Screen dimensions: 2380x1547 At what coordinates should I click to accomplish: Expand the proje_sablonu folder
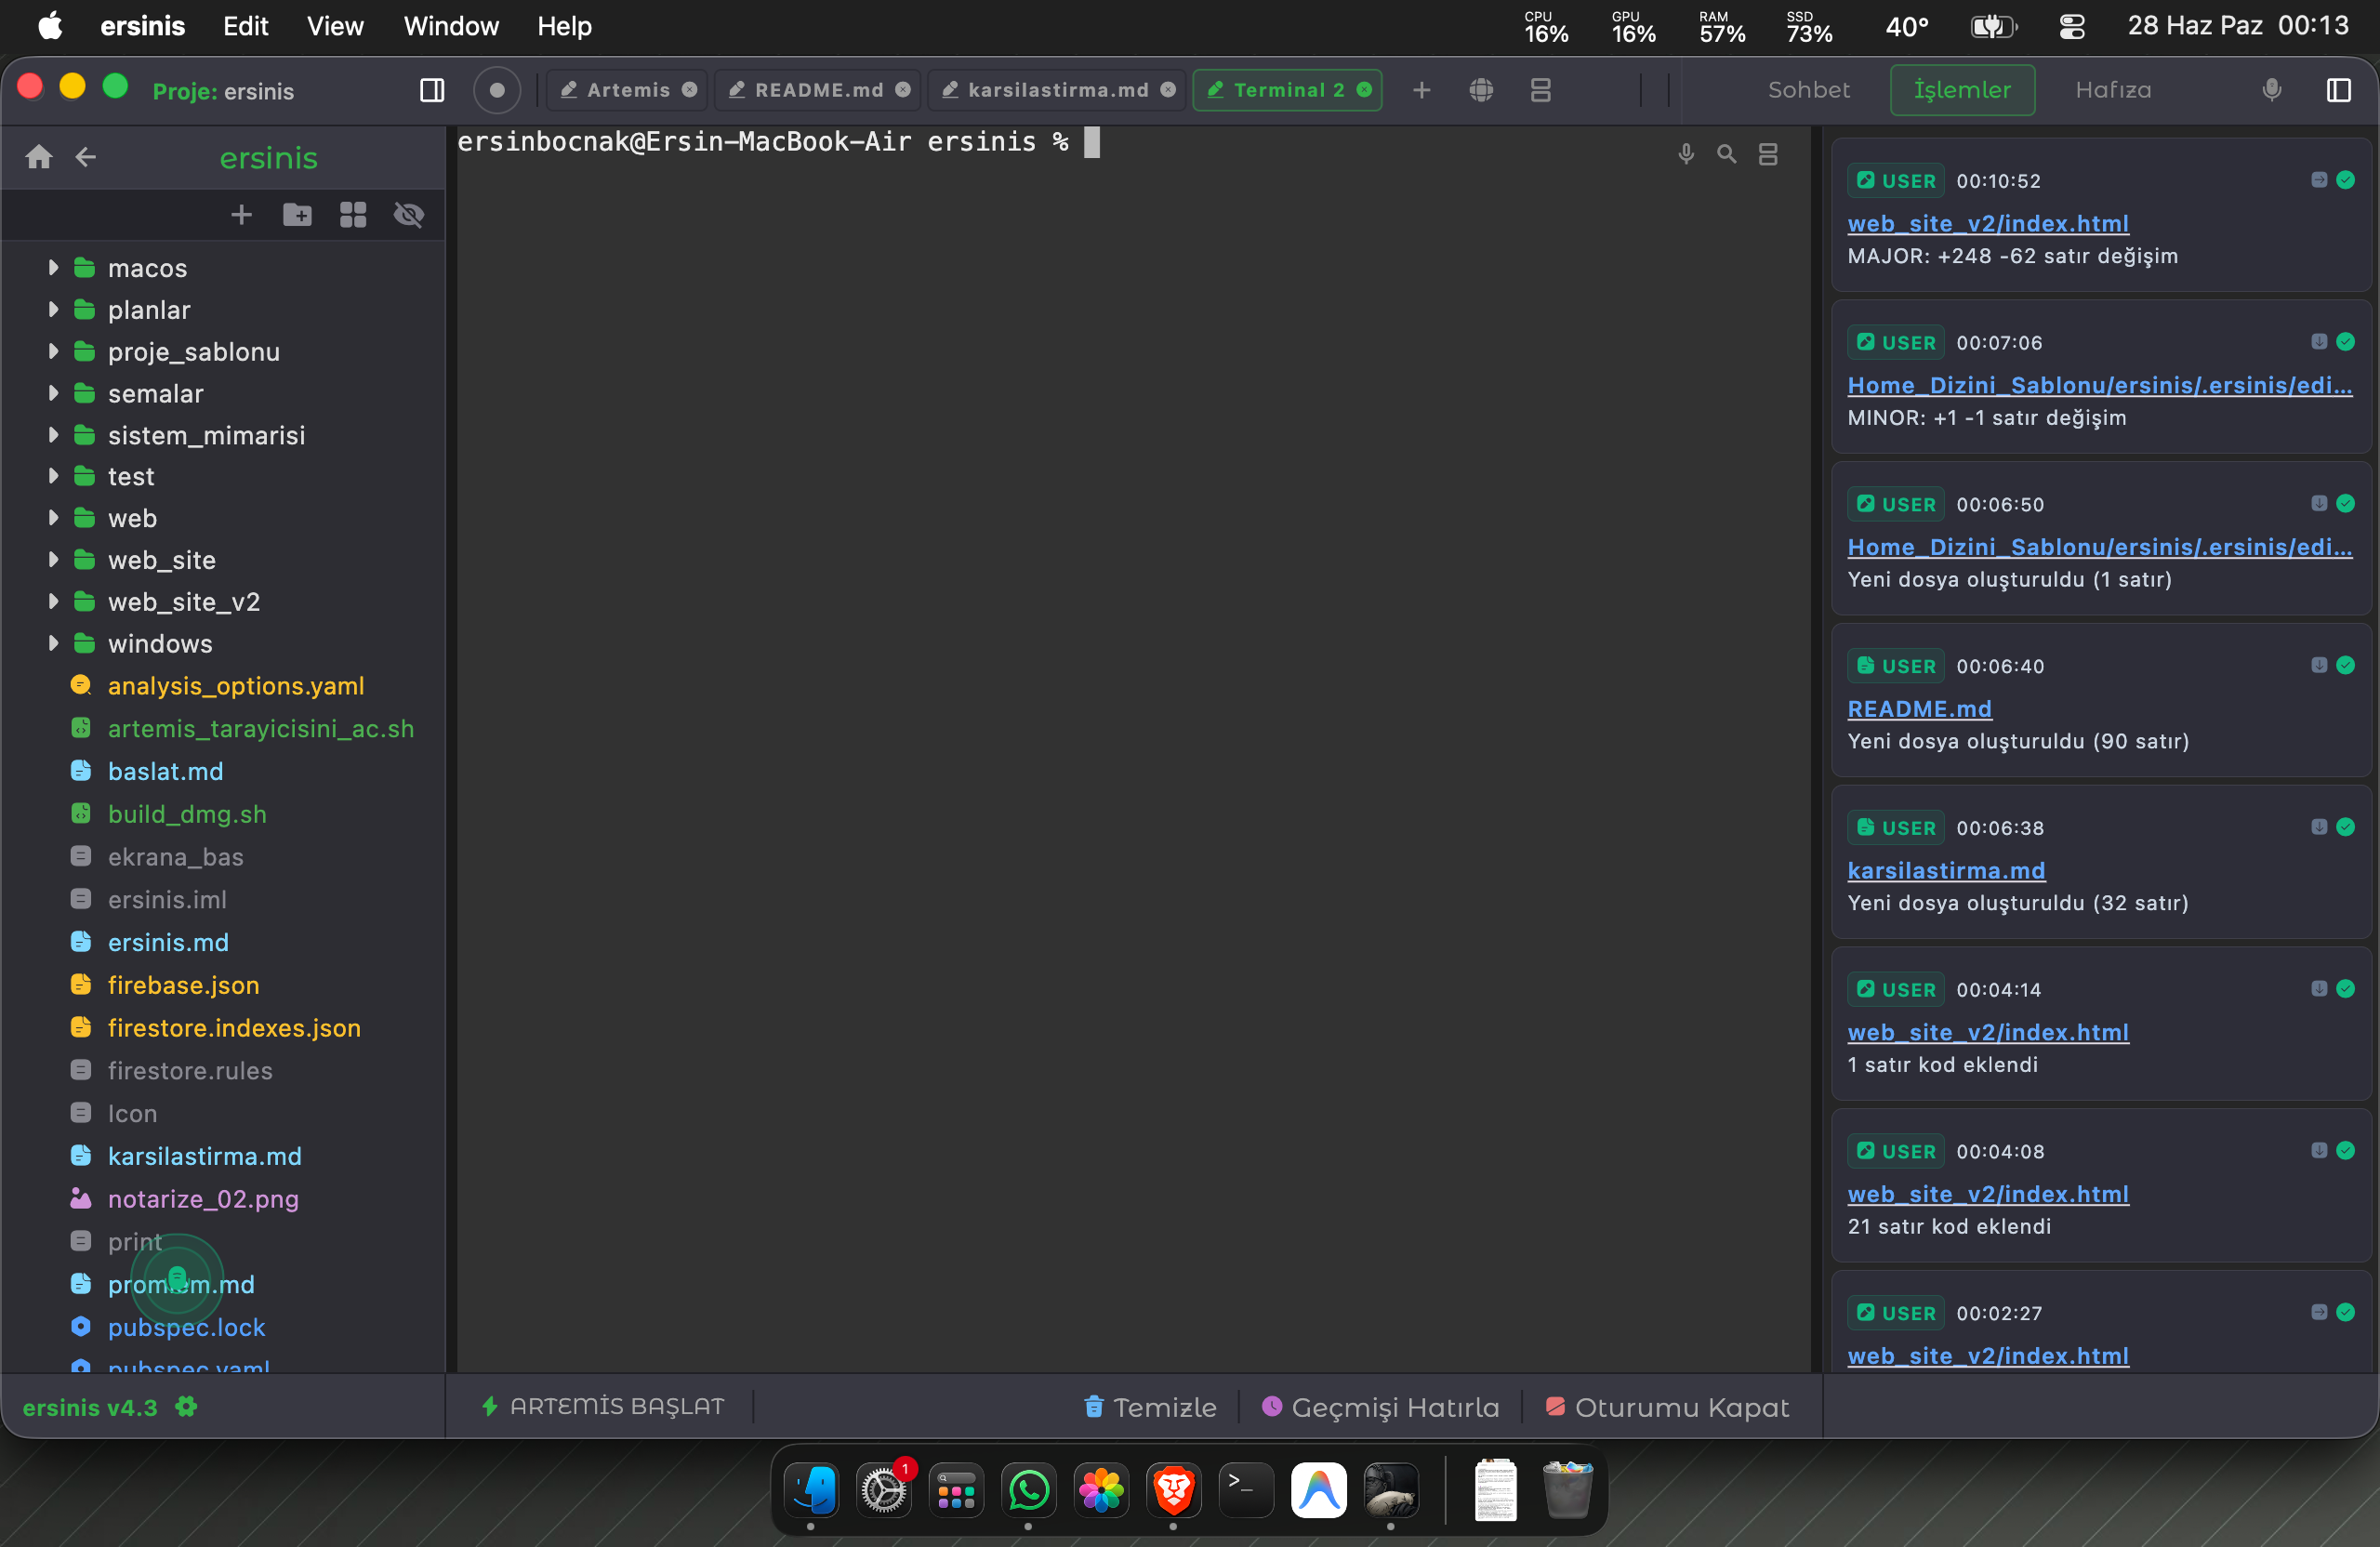click(53, 351)
